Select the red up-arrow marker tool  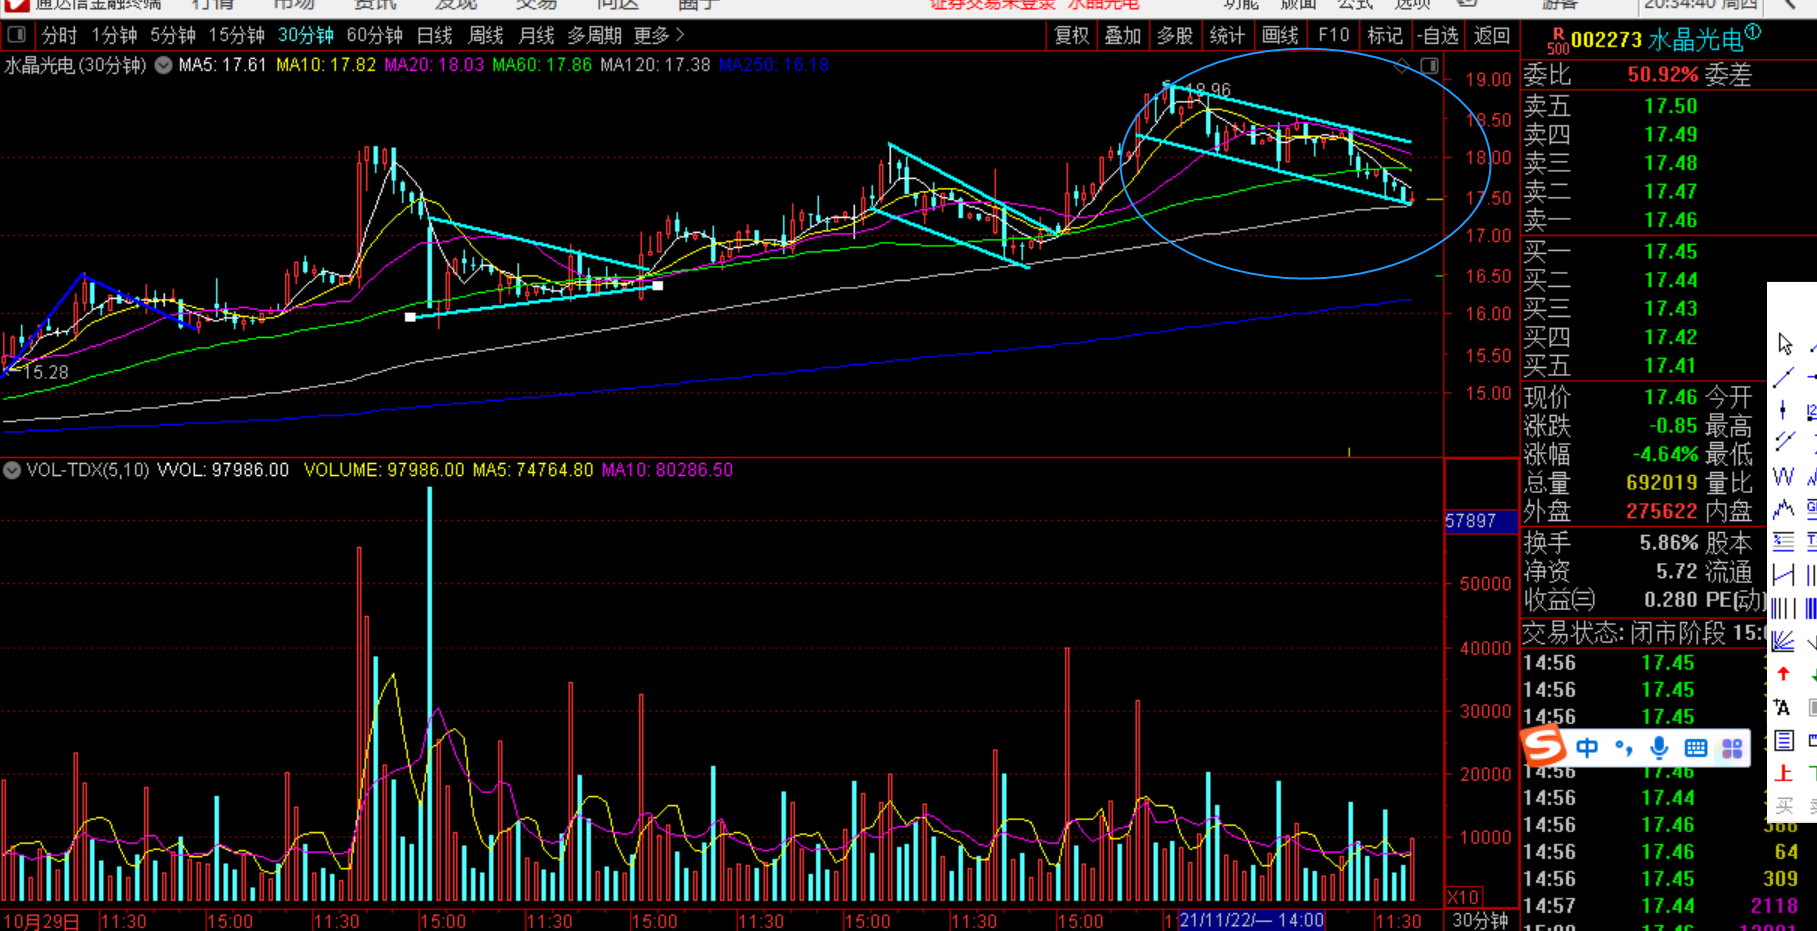click(x=1783, y=674)
